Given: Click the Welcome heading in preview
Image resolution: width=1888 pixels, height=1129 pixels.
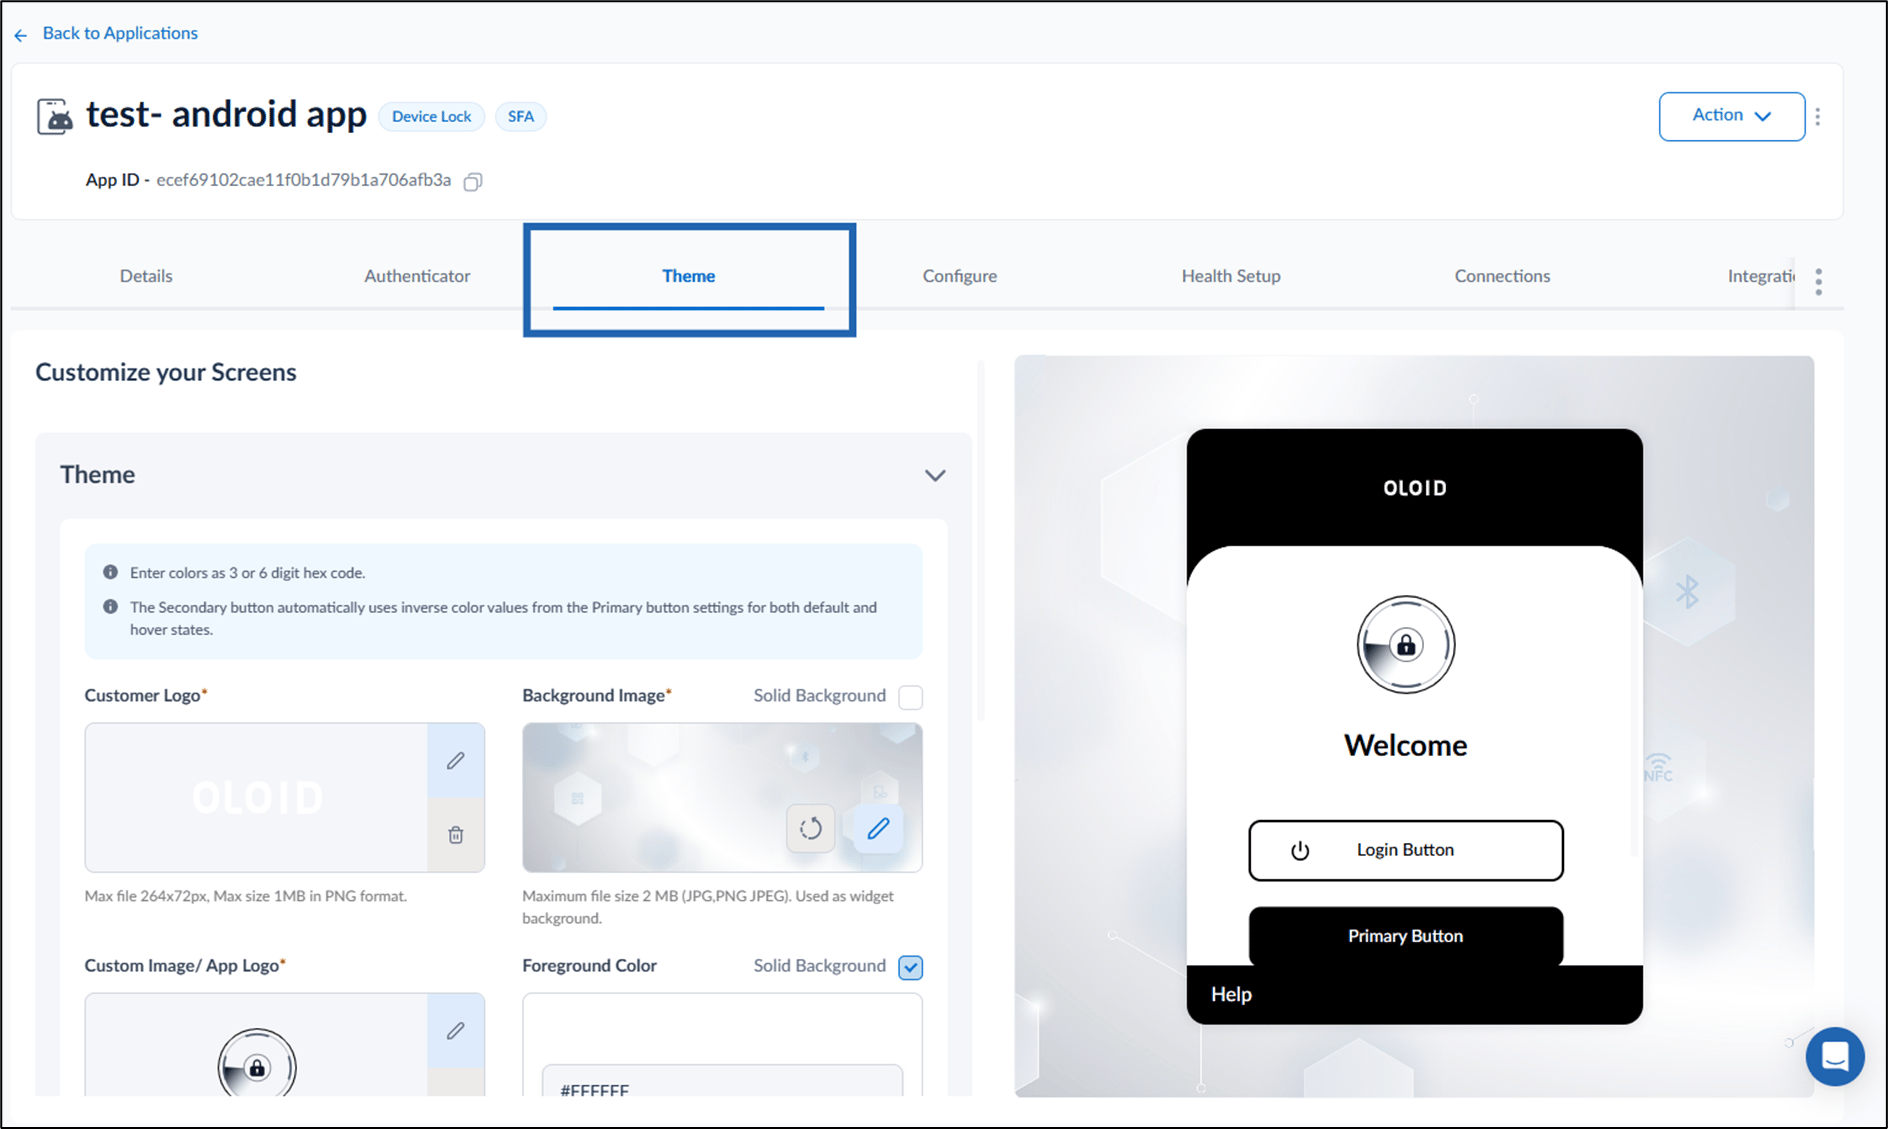Looking at the screenshot, I should pos(1405,745).
